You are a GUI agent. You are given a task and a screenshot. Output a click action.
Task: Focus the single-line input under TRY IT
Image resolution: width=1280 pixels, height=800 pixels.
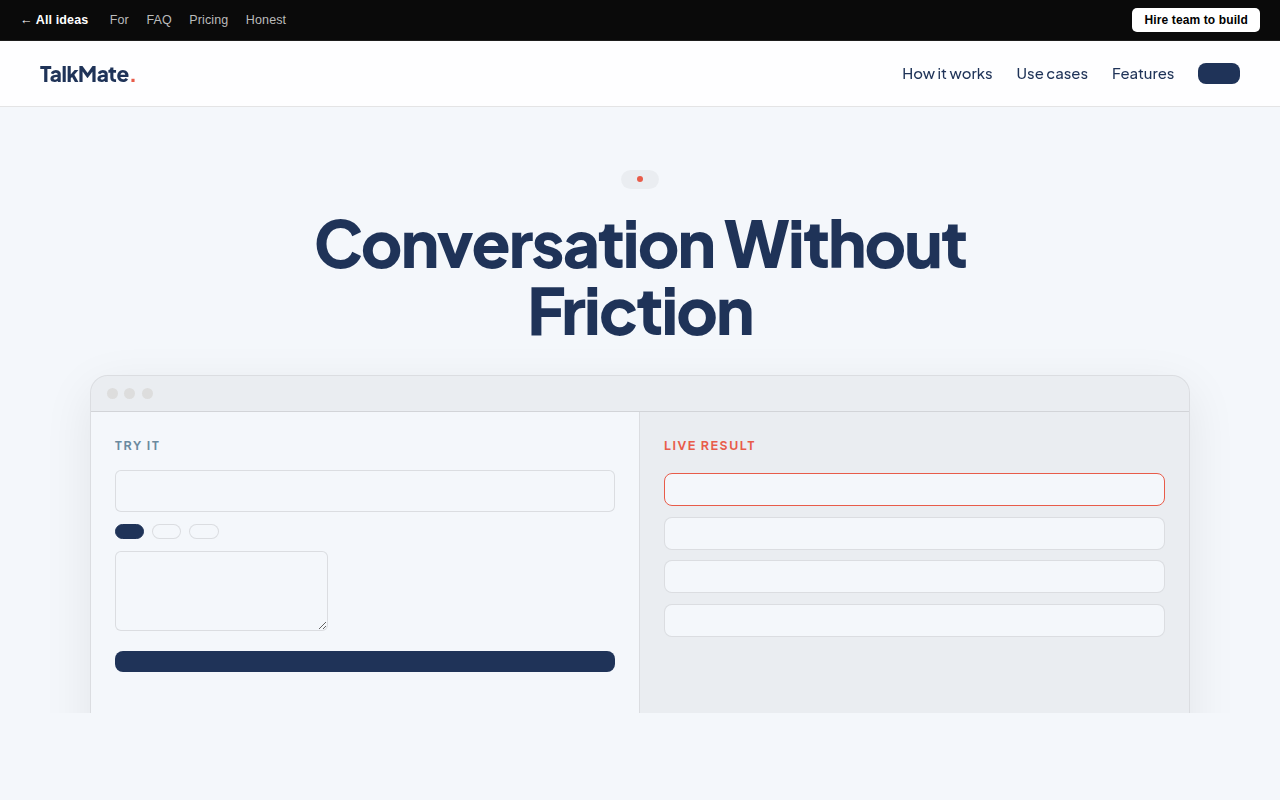pos(365,491)
